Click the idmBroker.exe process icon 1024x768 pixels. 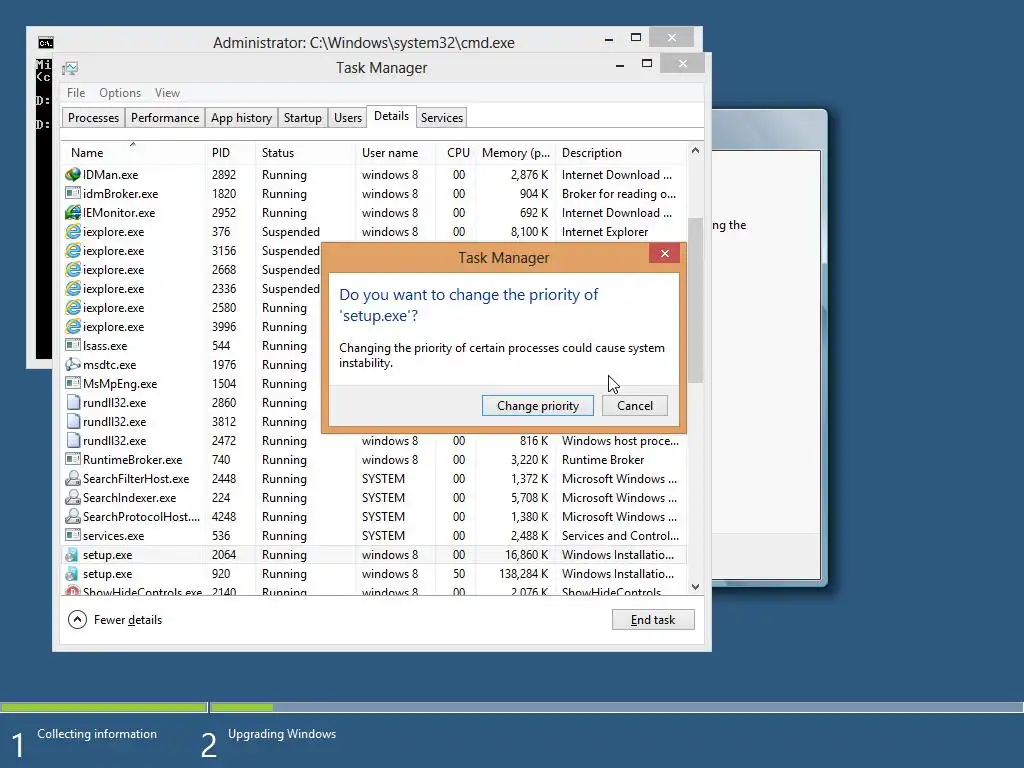(x=72, y=193)
